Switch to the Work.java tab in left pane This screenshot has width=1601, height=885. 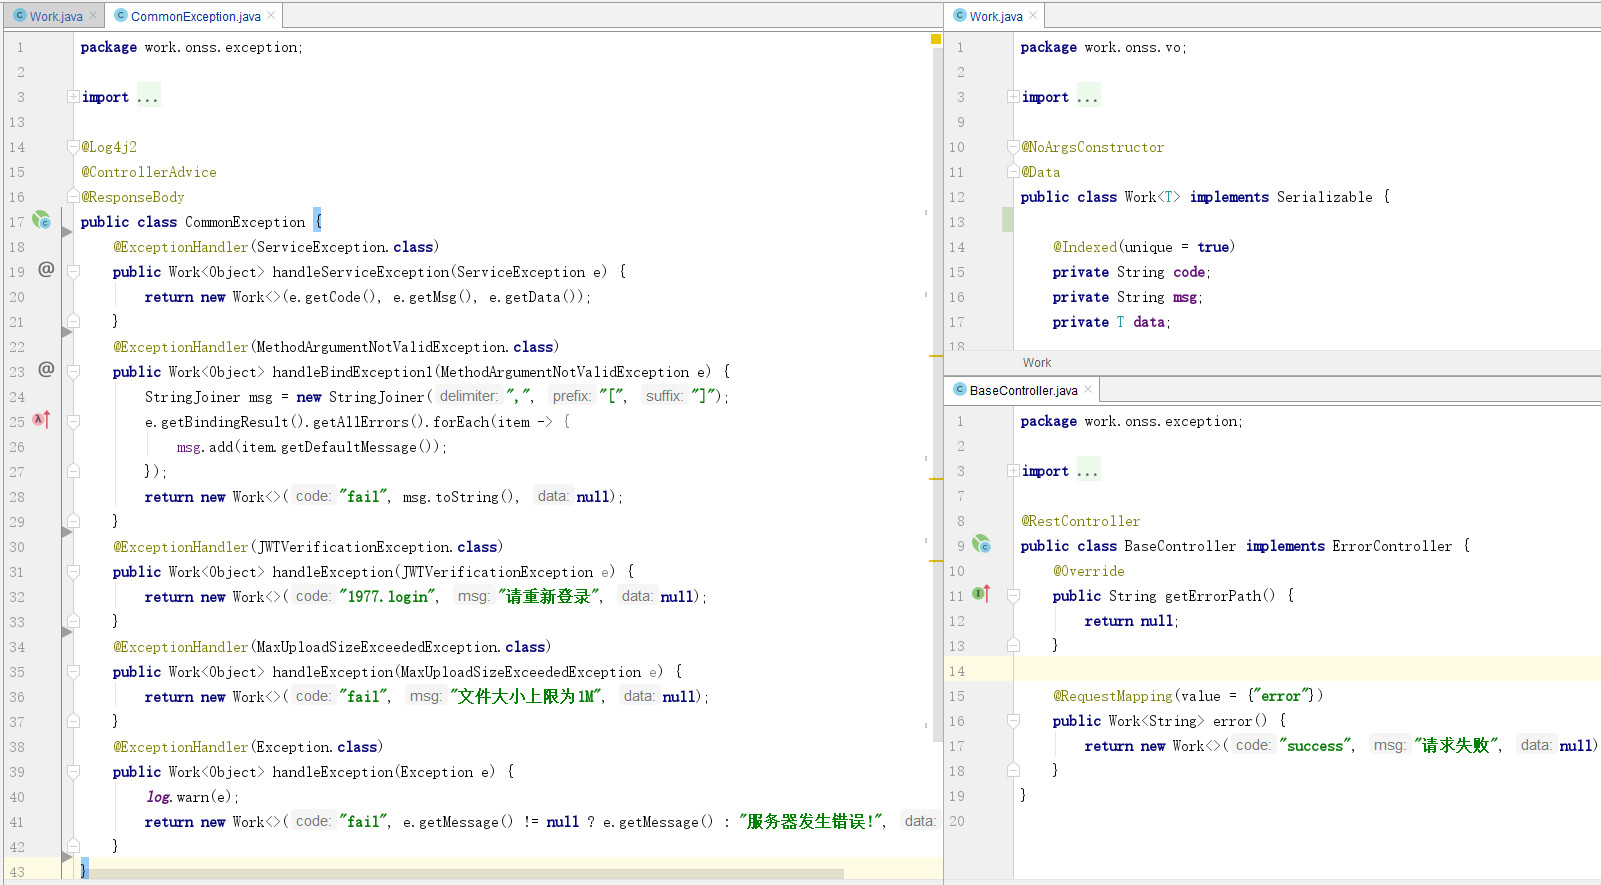click(55, 16)
